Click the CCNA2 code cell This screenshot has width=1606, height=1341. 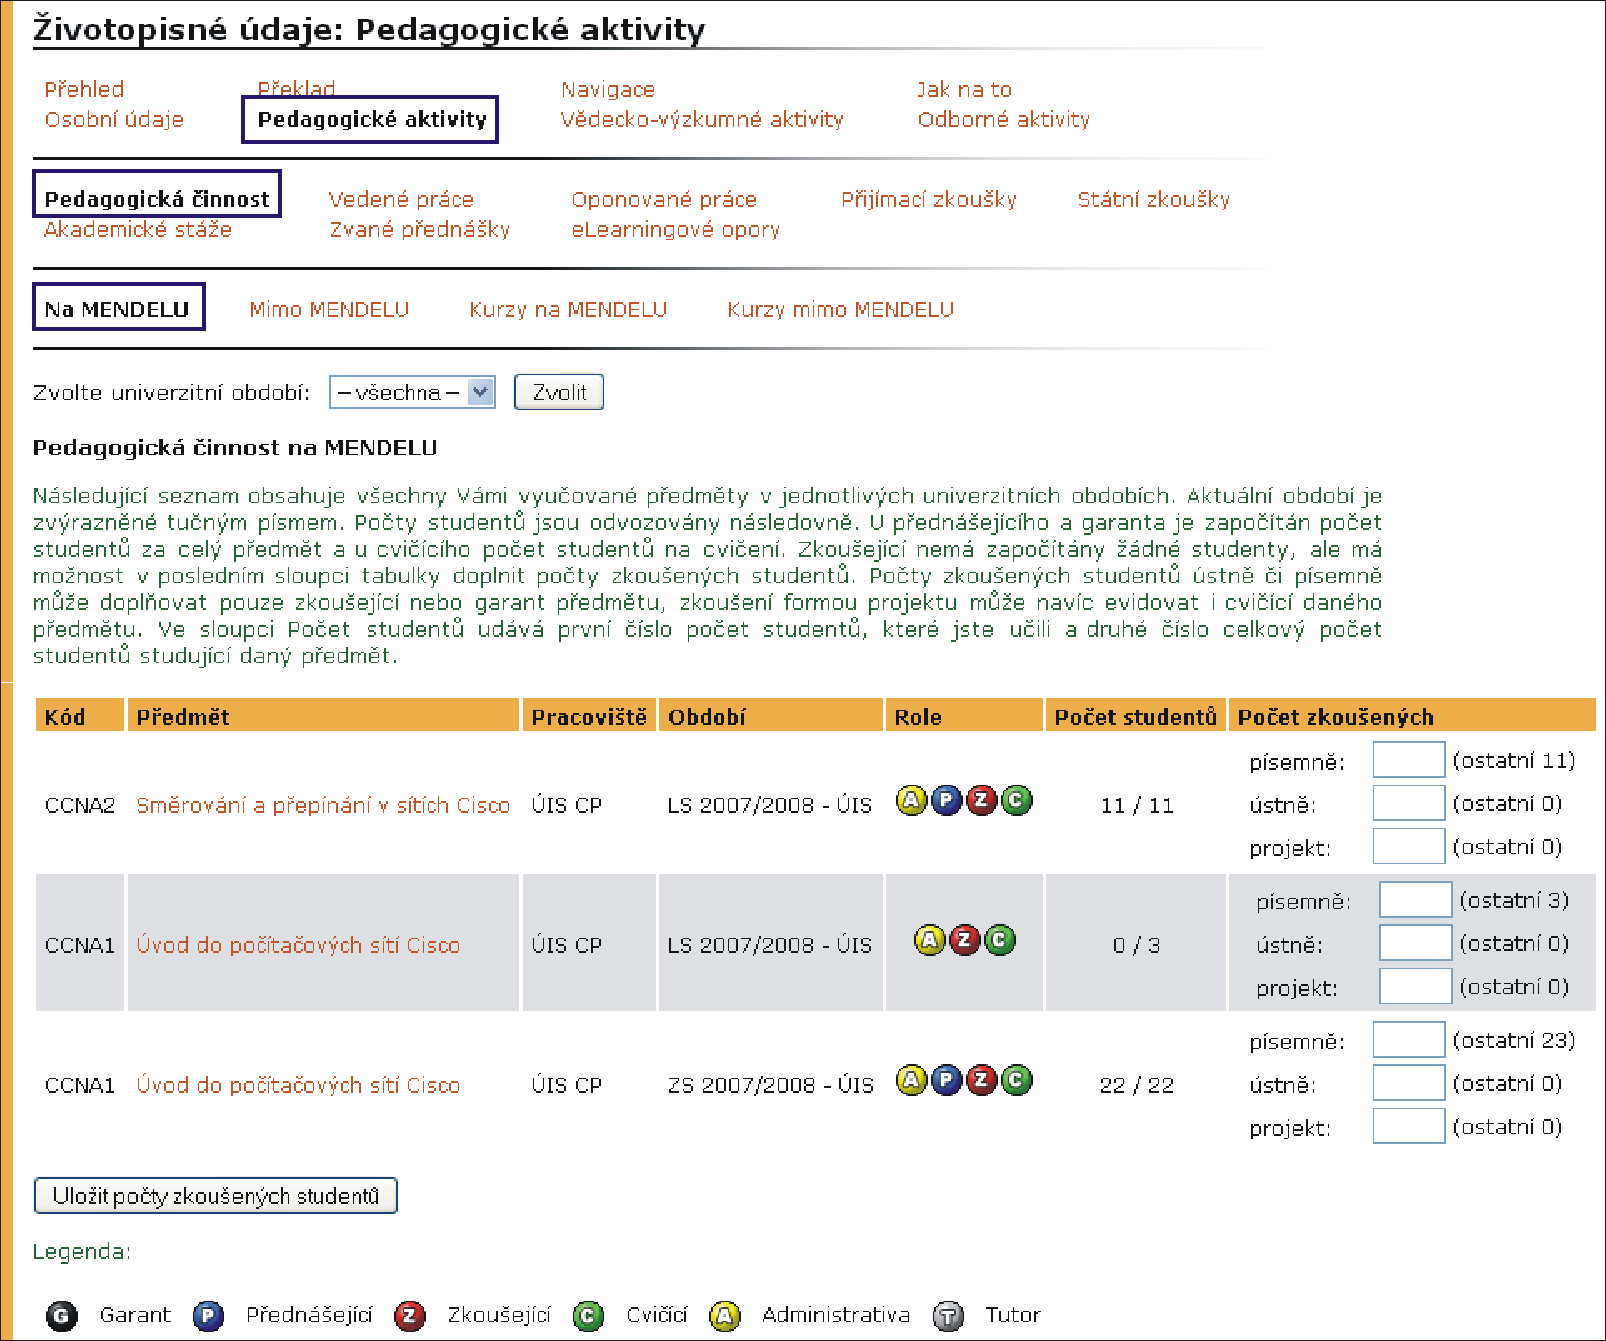(80, 806)
